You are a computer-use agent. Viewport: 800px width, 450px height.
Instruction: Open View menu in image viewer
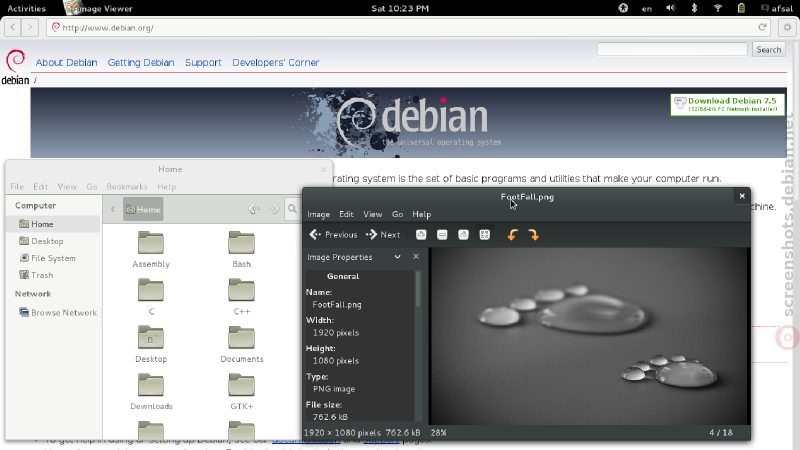[x=372, y=214]
